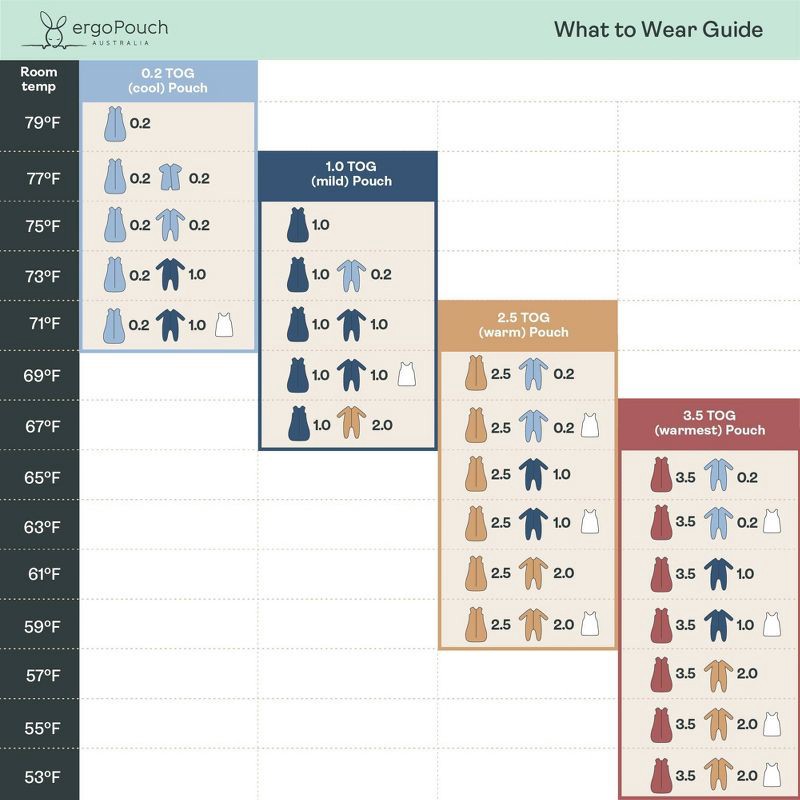The width and height of the screenshot is (800, 800).
Task: Click the navy sleepsuit in the 73°F row, 0.2 TOG column
Action: tap(170, 274)
